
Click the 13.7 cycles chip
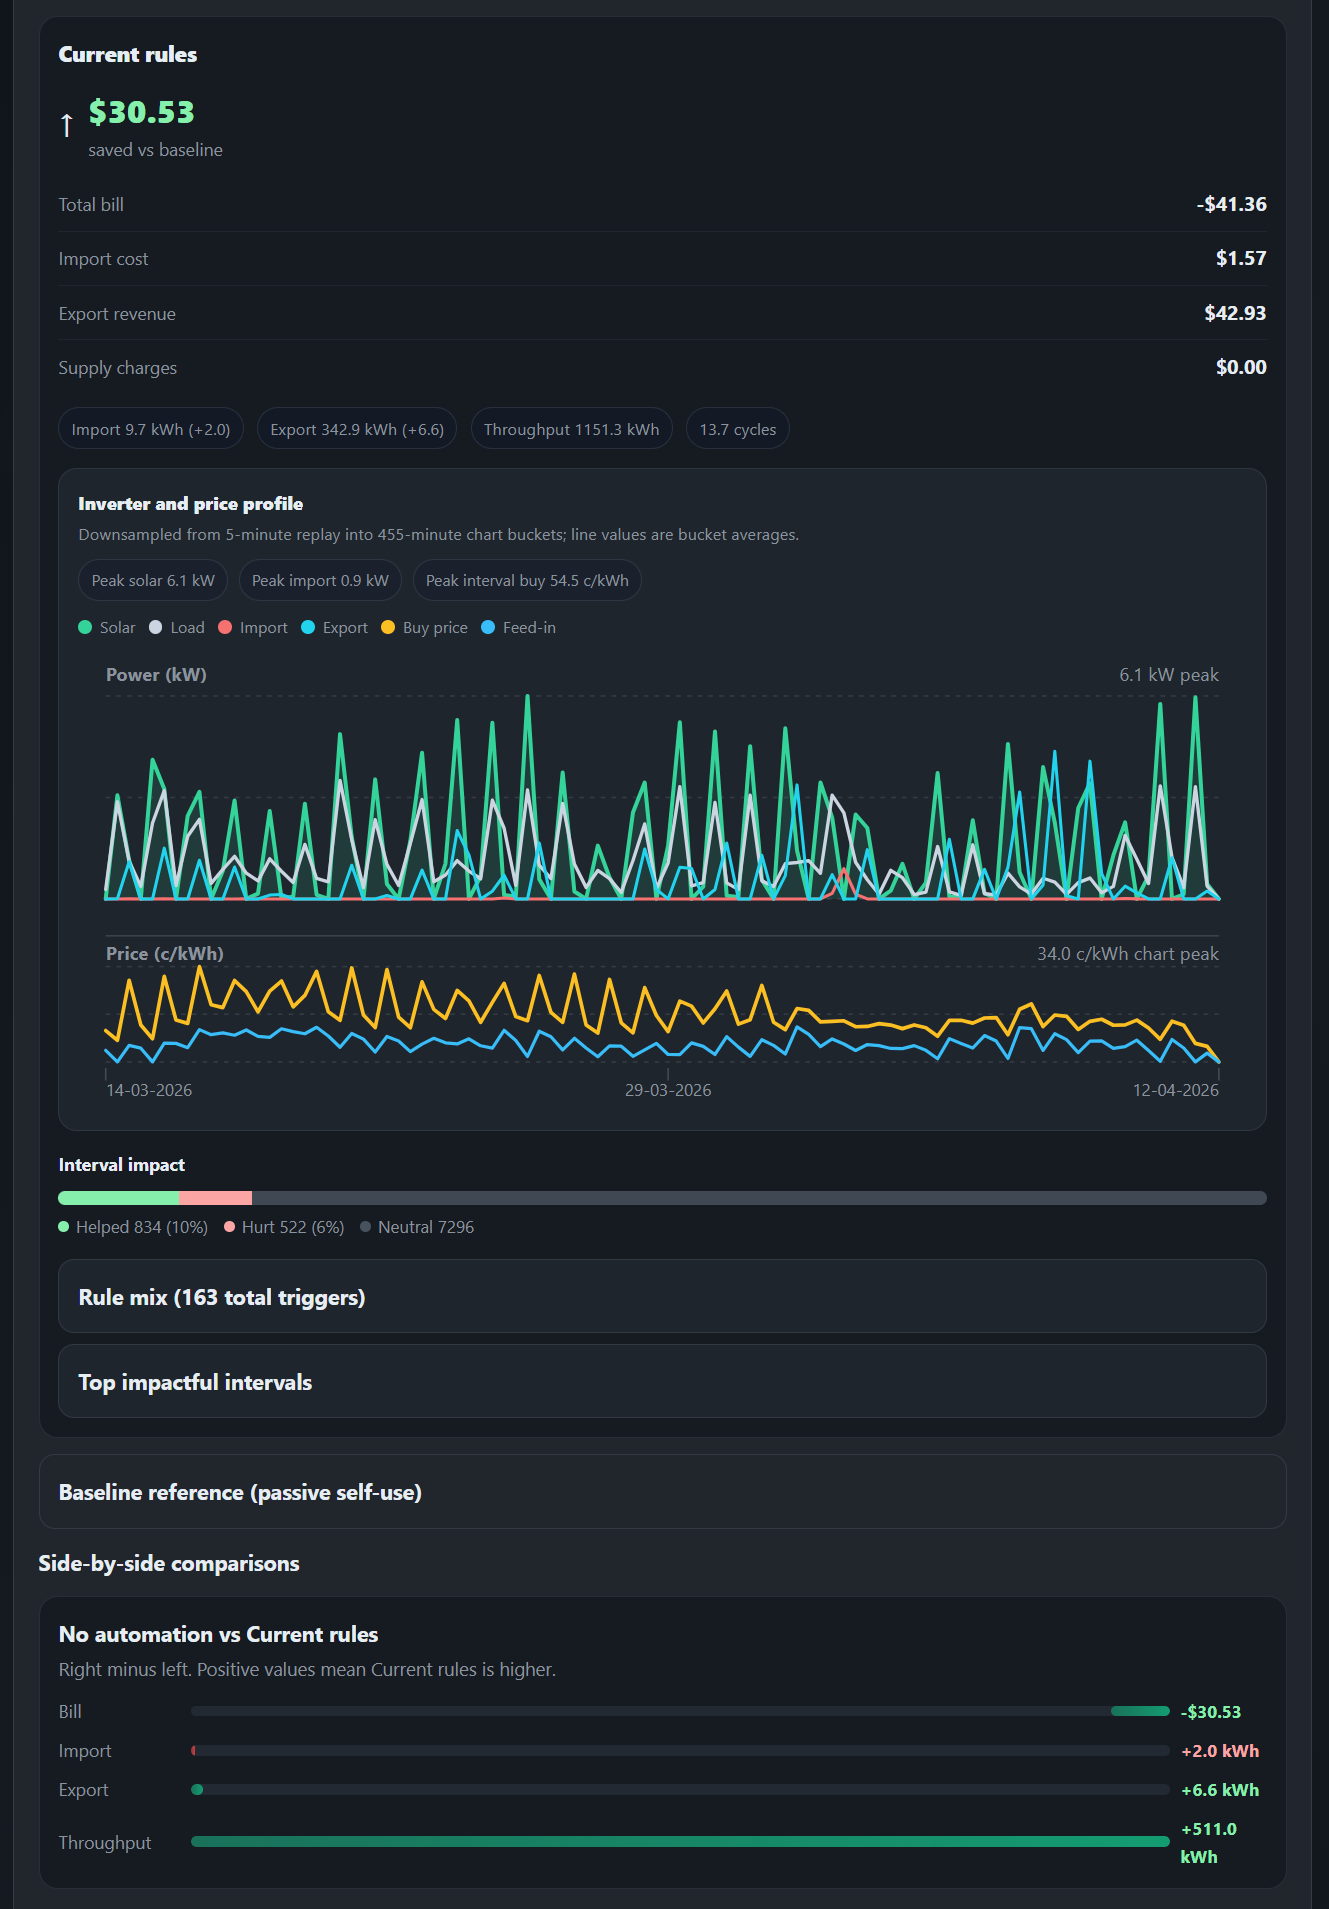click(738, 429)
